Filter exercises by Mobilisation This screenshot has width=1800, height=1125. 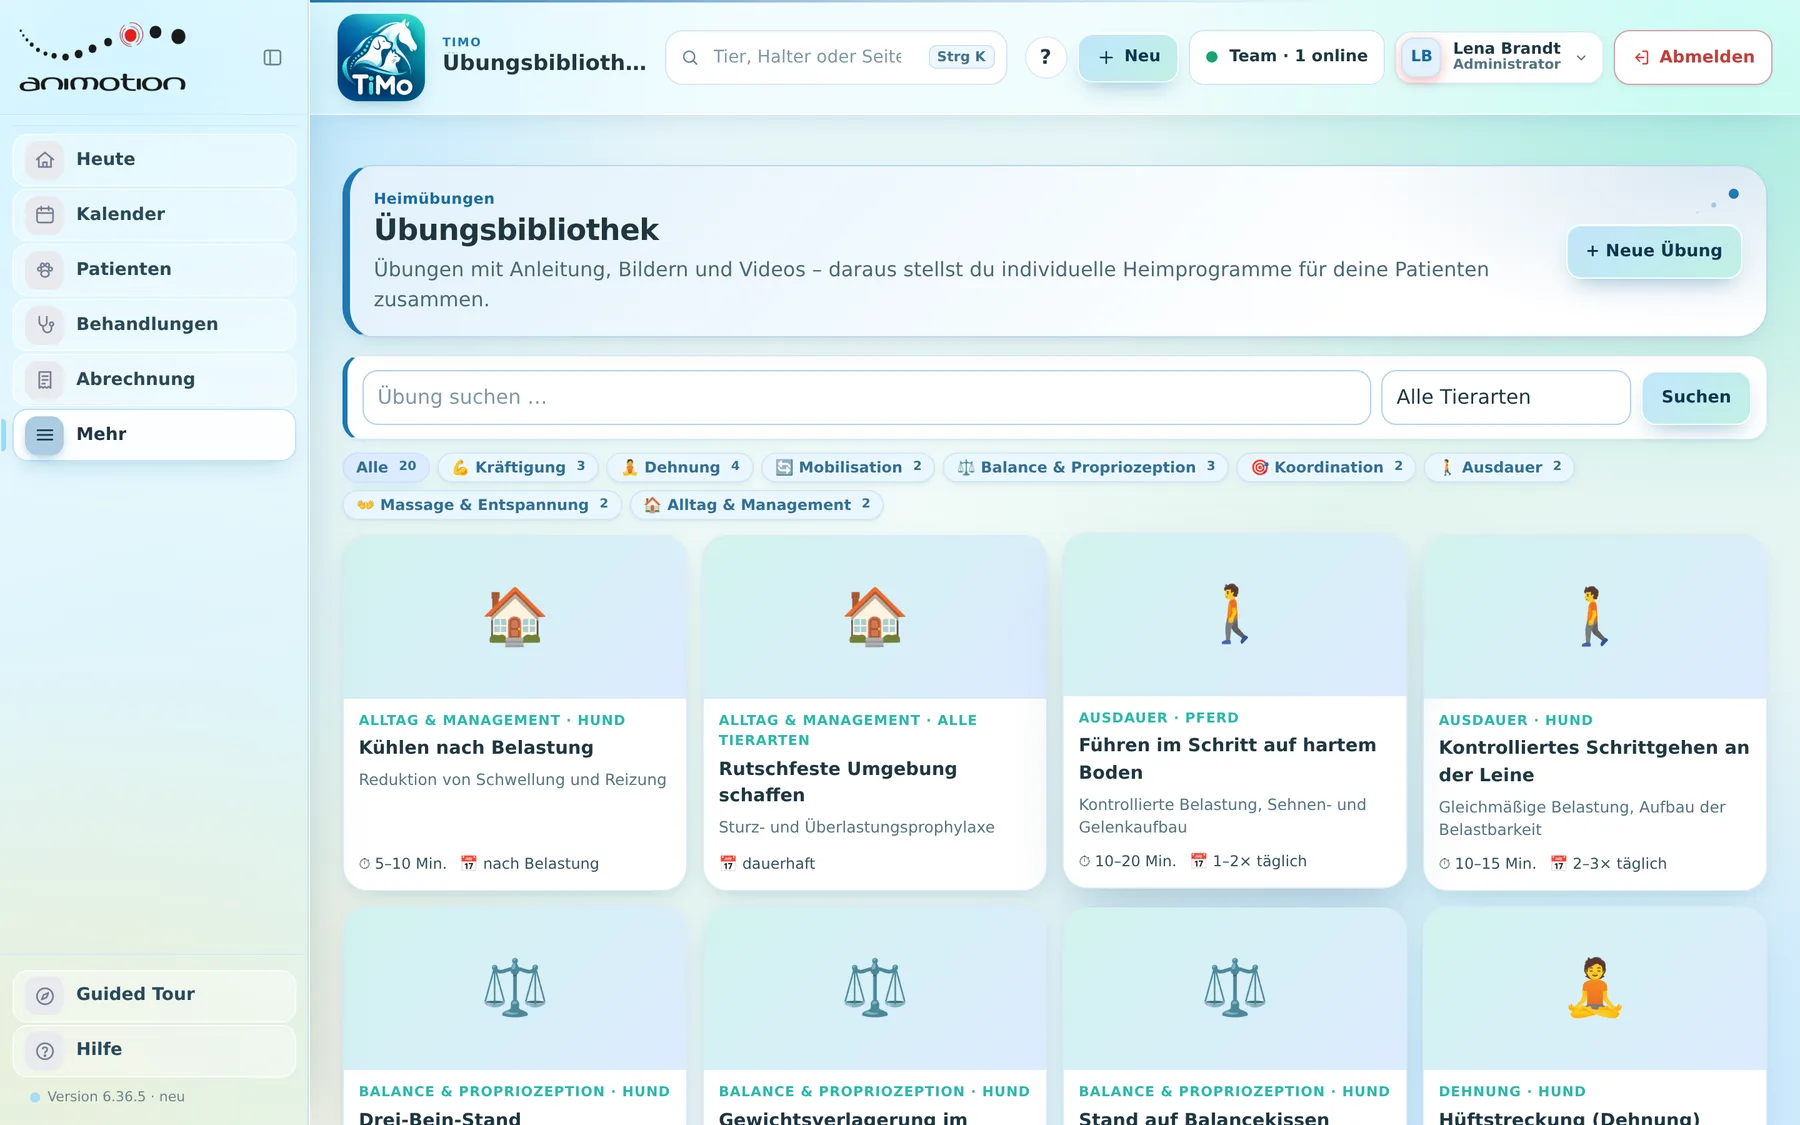[x=848, y=467]
